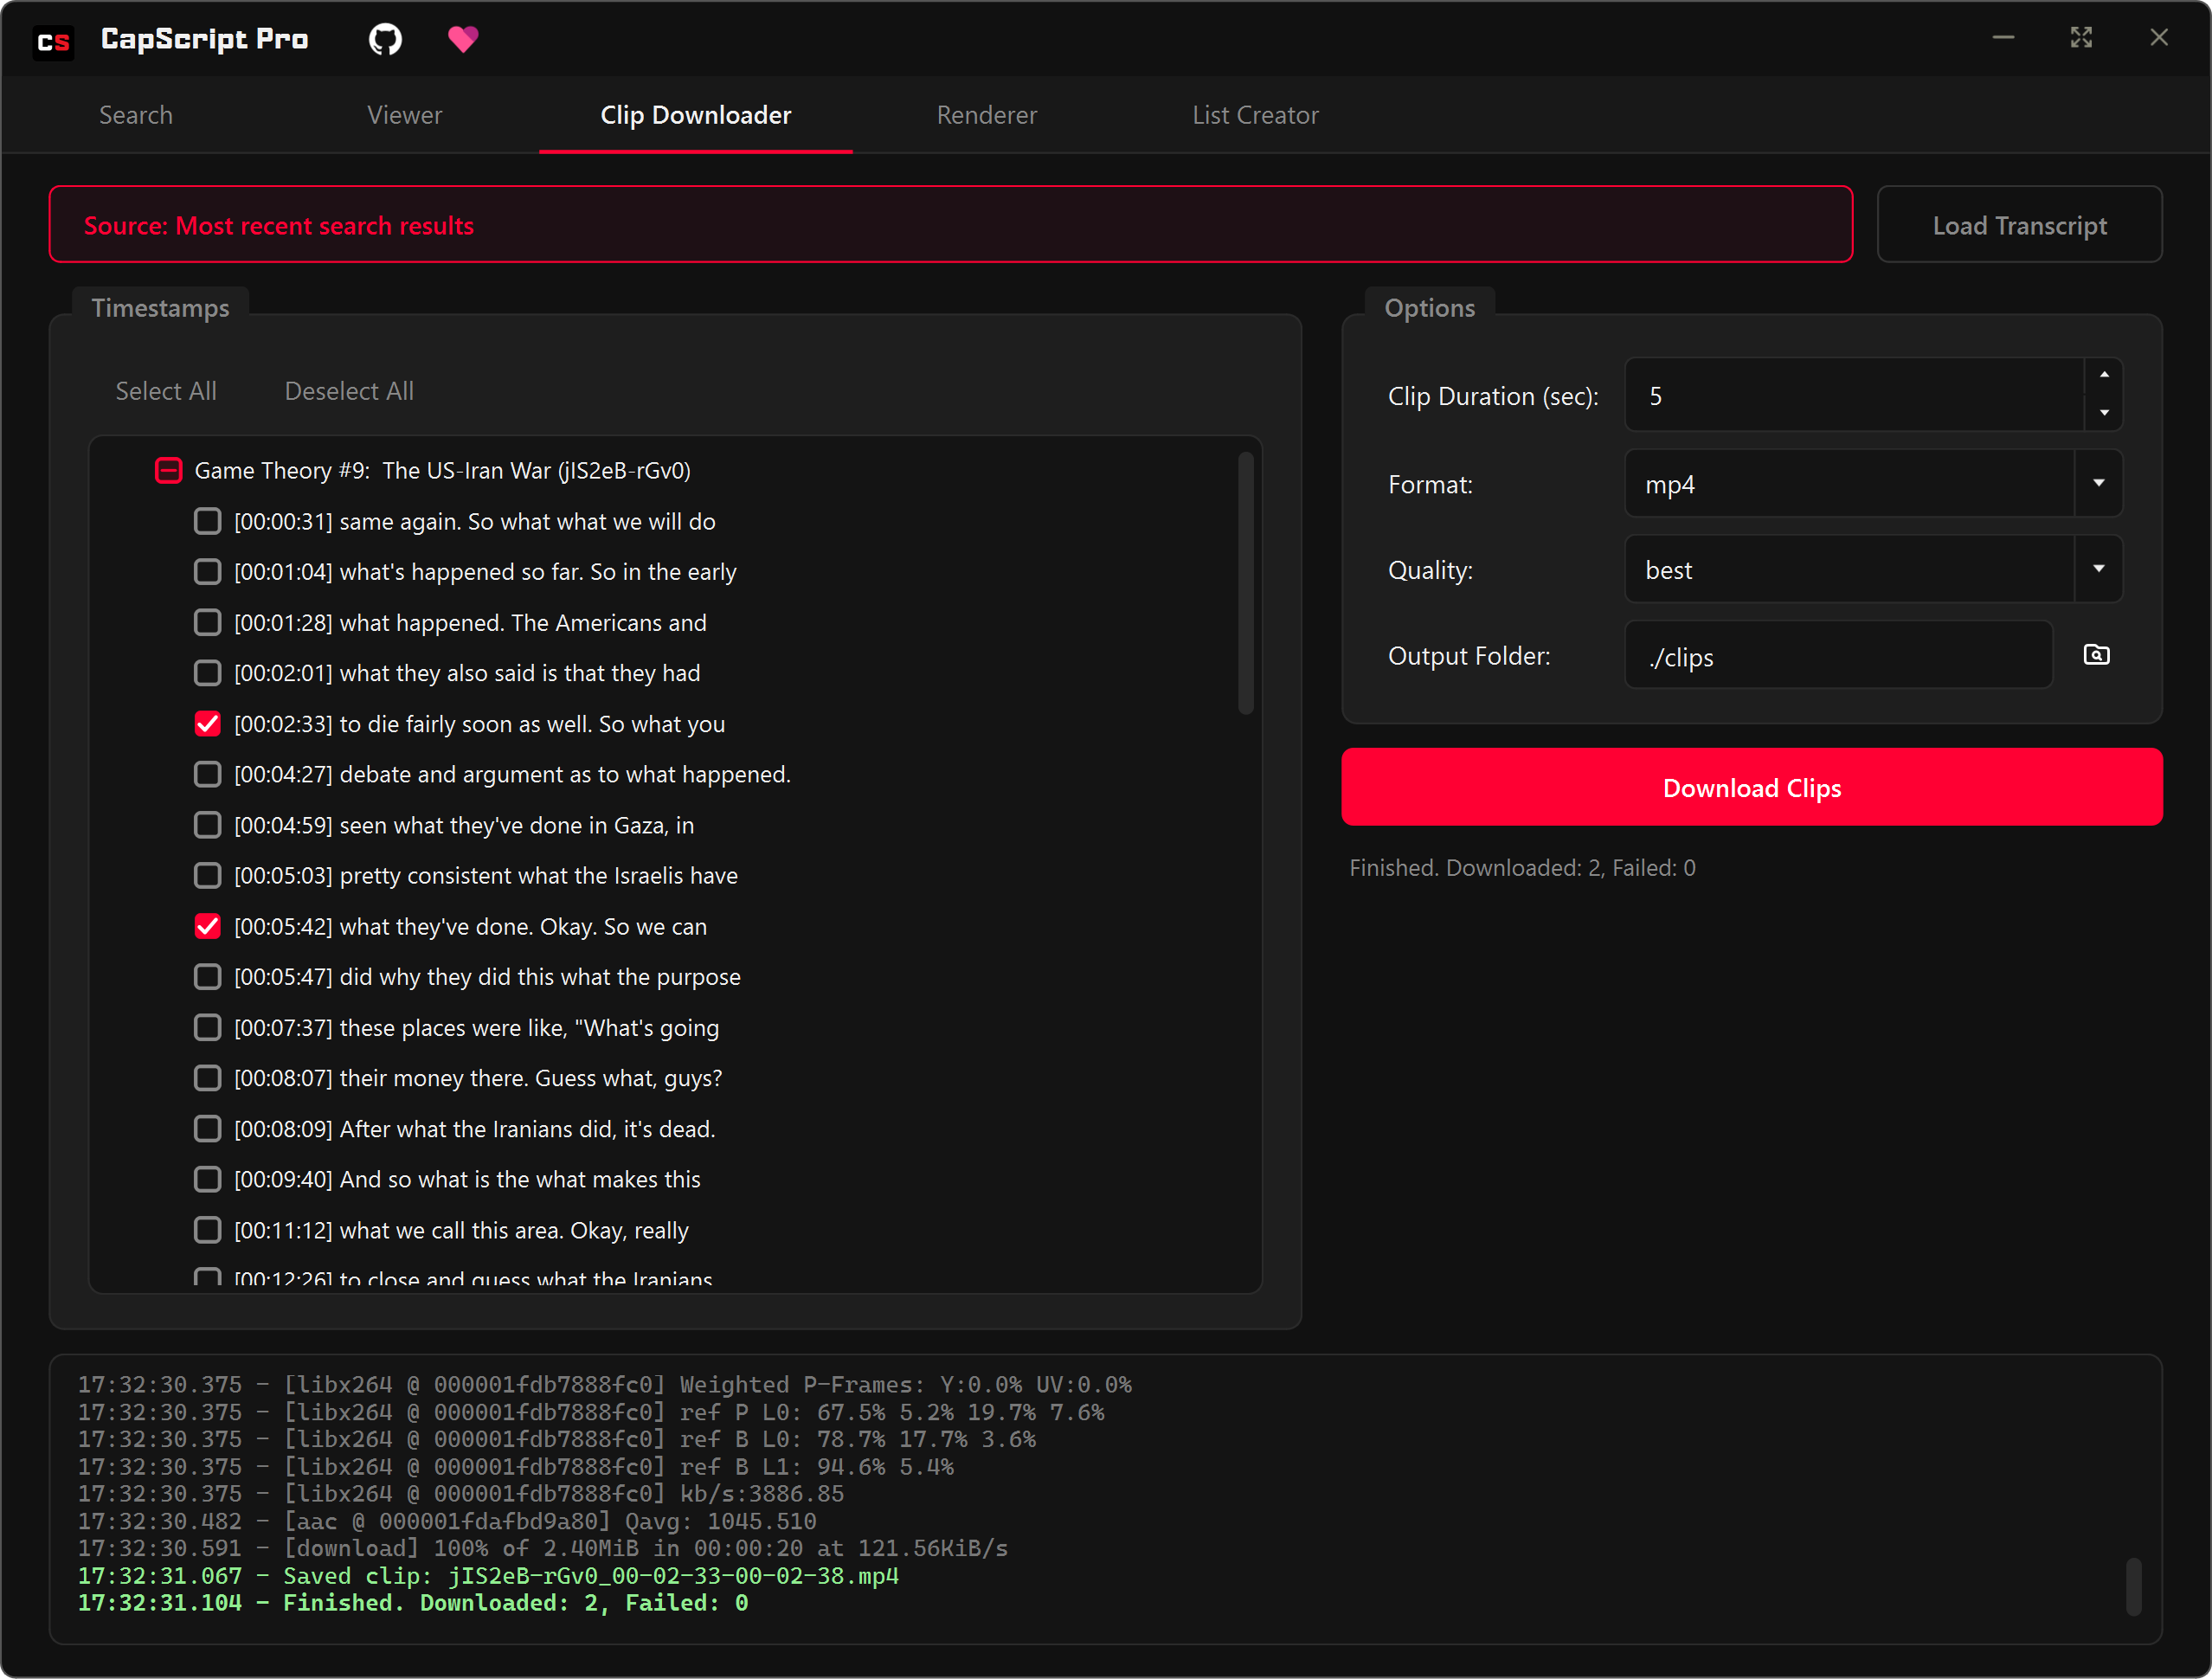Switch to the Search tab
Viewport: 2212px width, 1679px height.
pyautogui.click(x=136, y=115)
